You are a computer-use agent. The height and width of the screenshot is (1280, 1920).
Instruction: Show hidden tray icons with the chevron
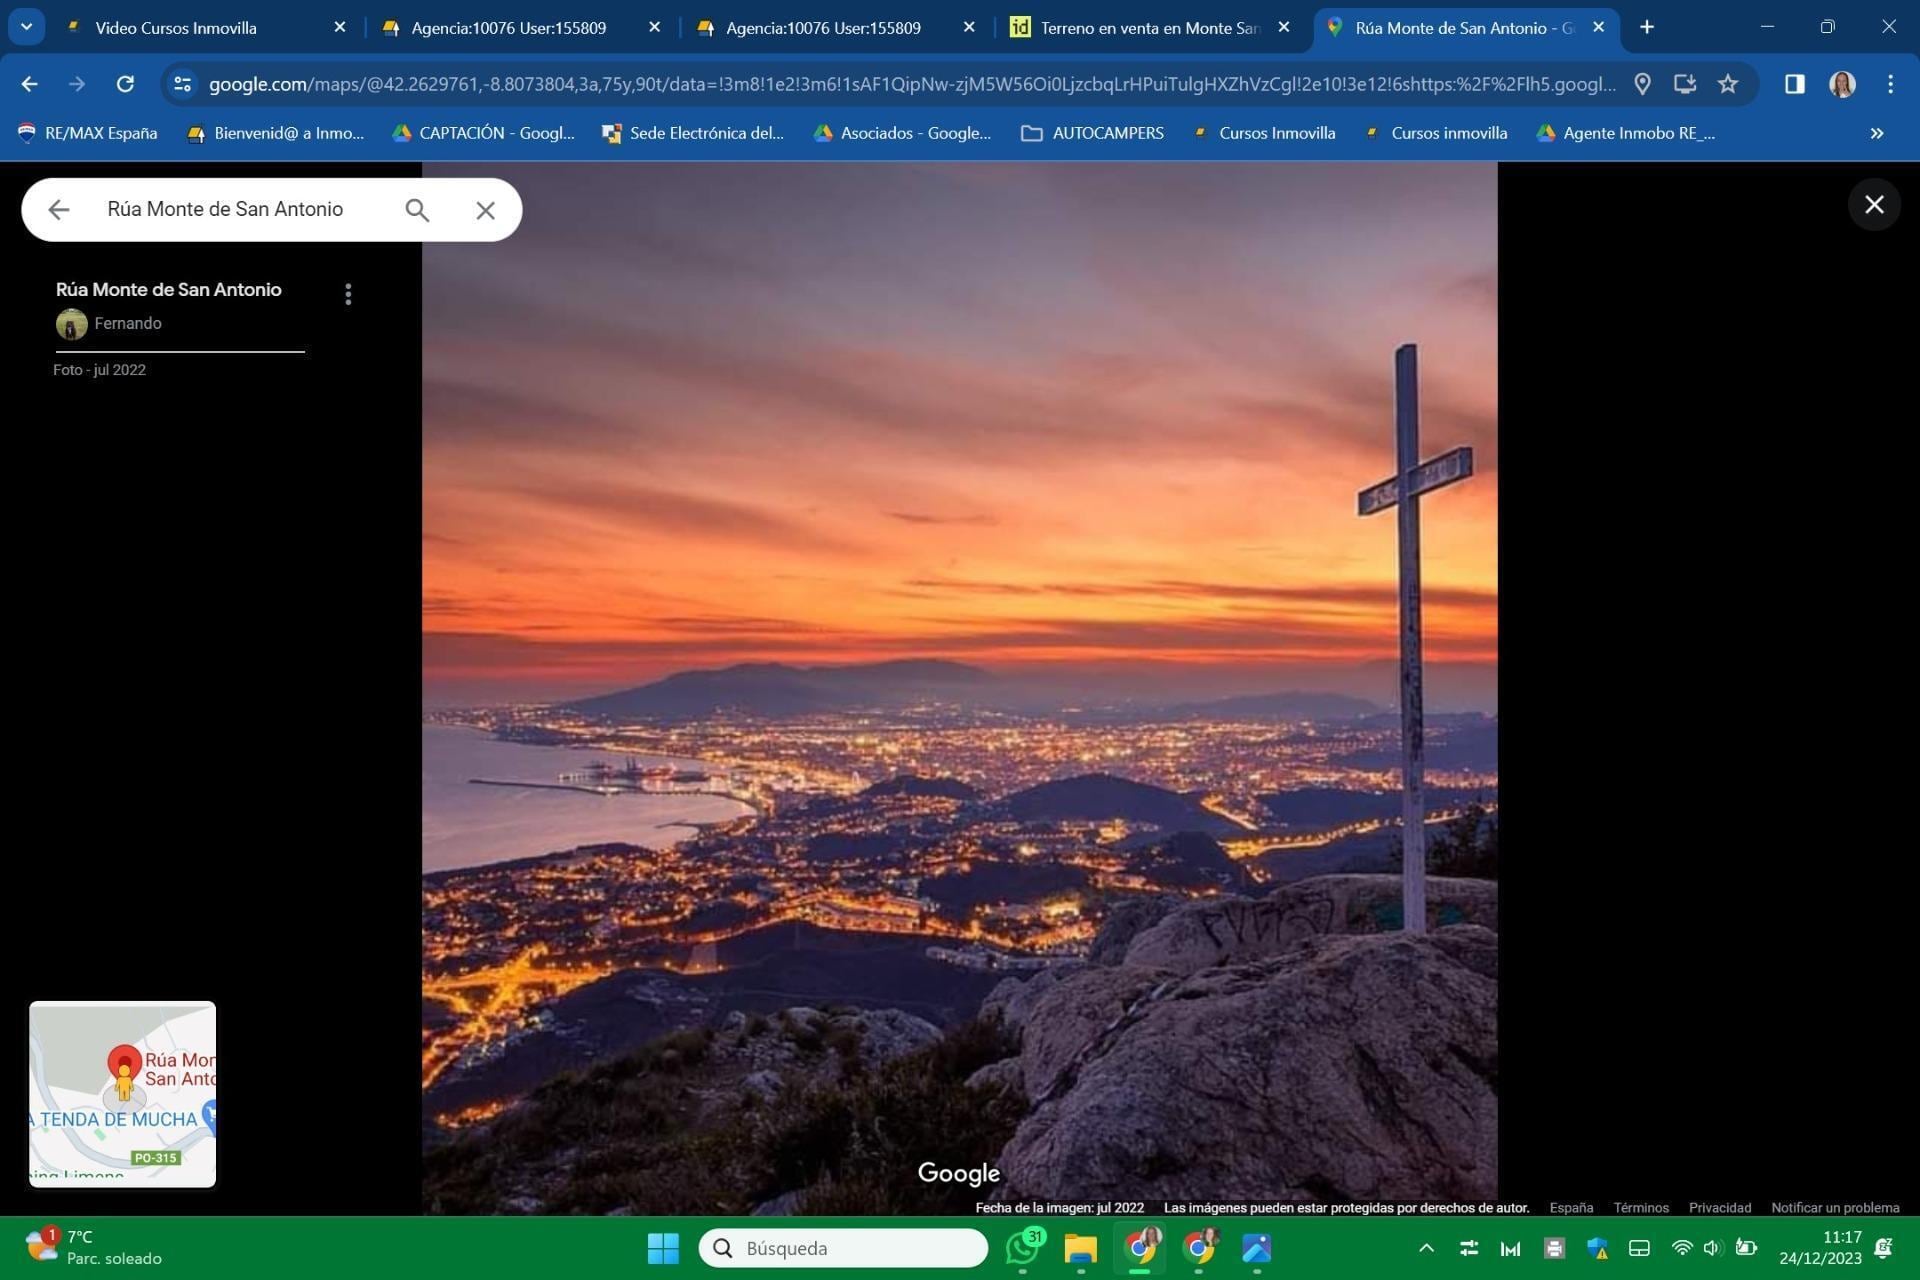pyautogui.click(x=1427, y=1248)
